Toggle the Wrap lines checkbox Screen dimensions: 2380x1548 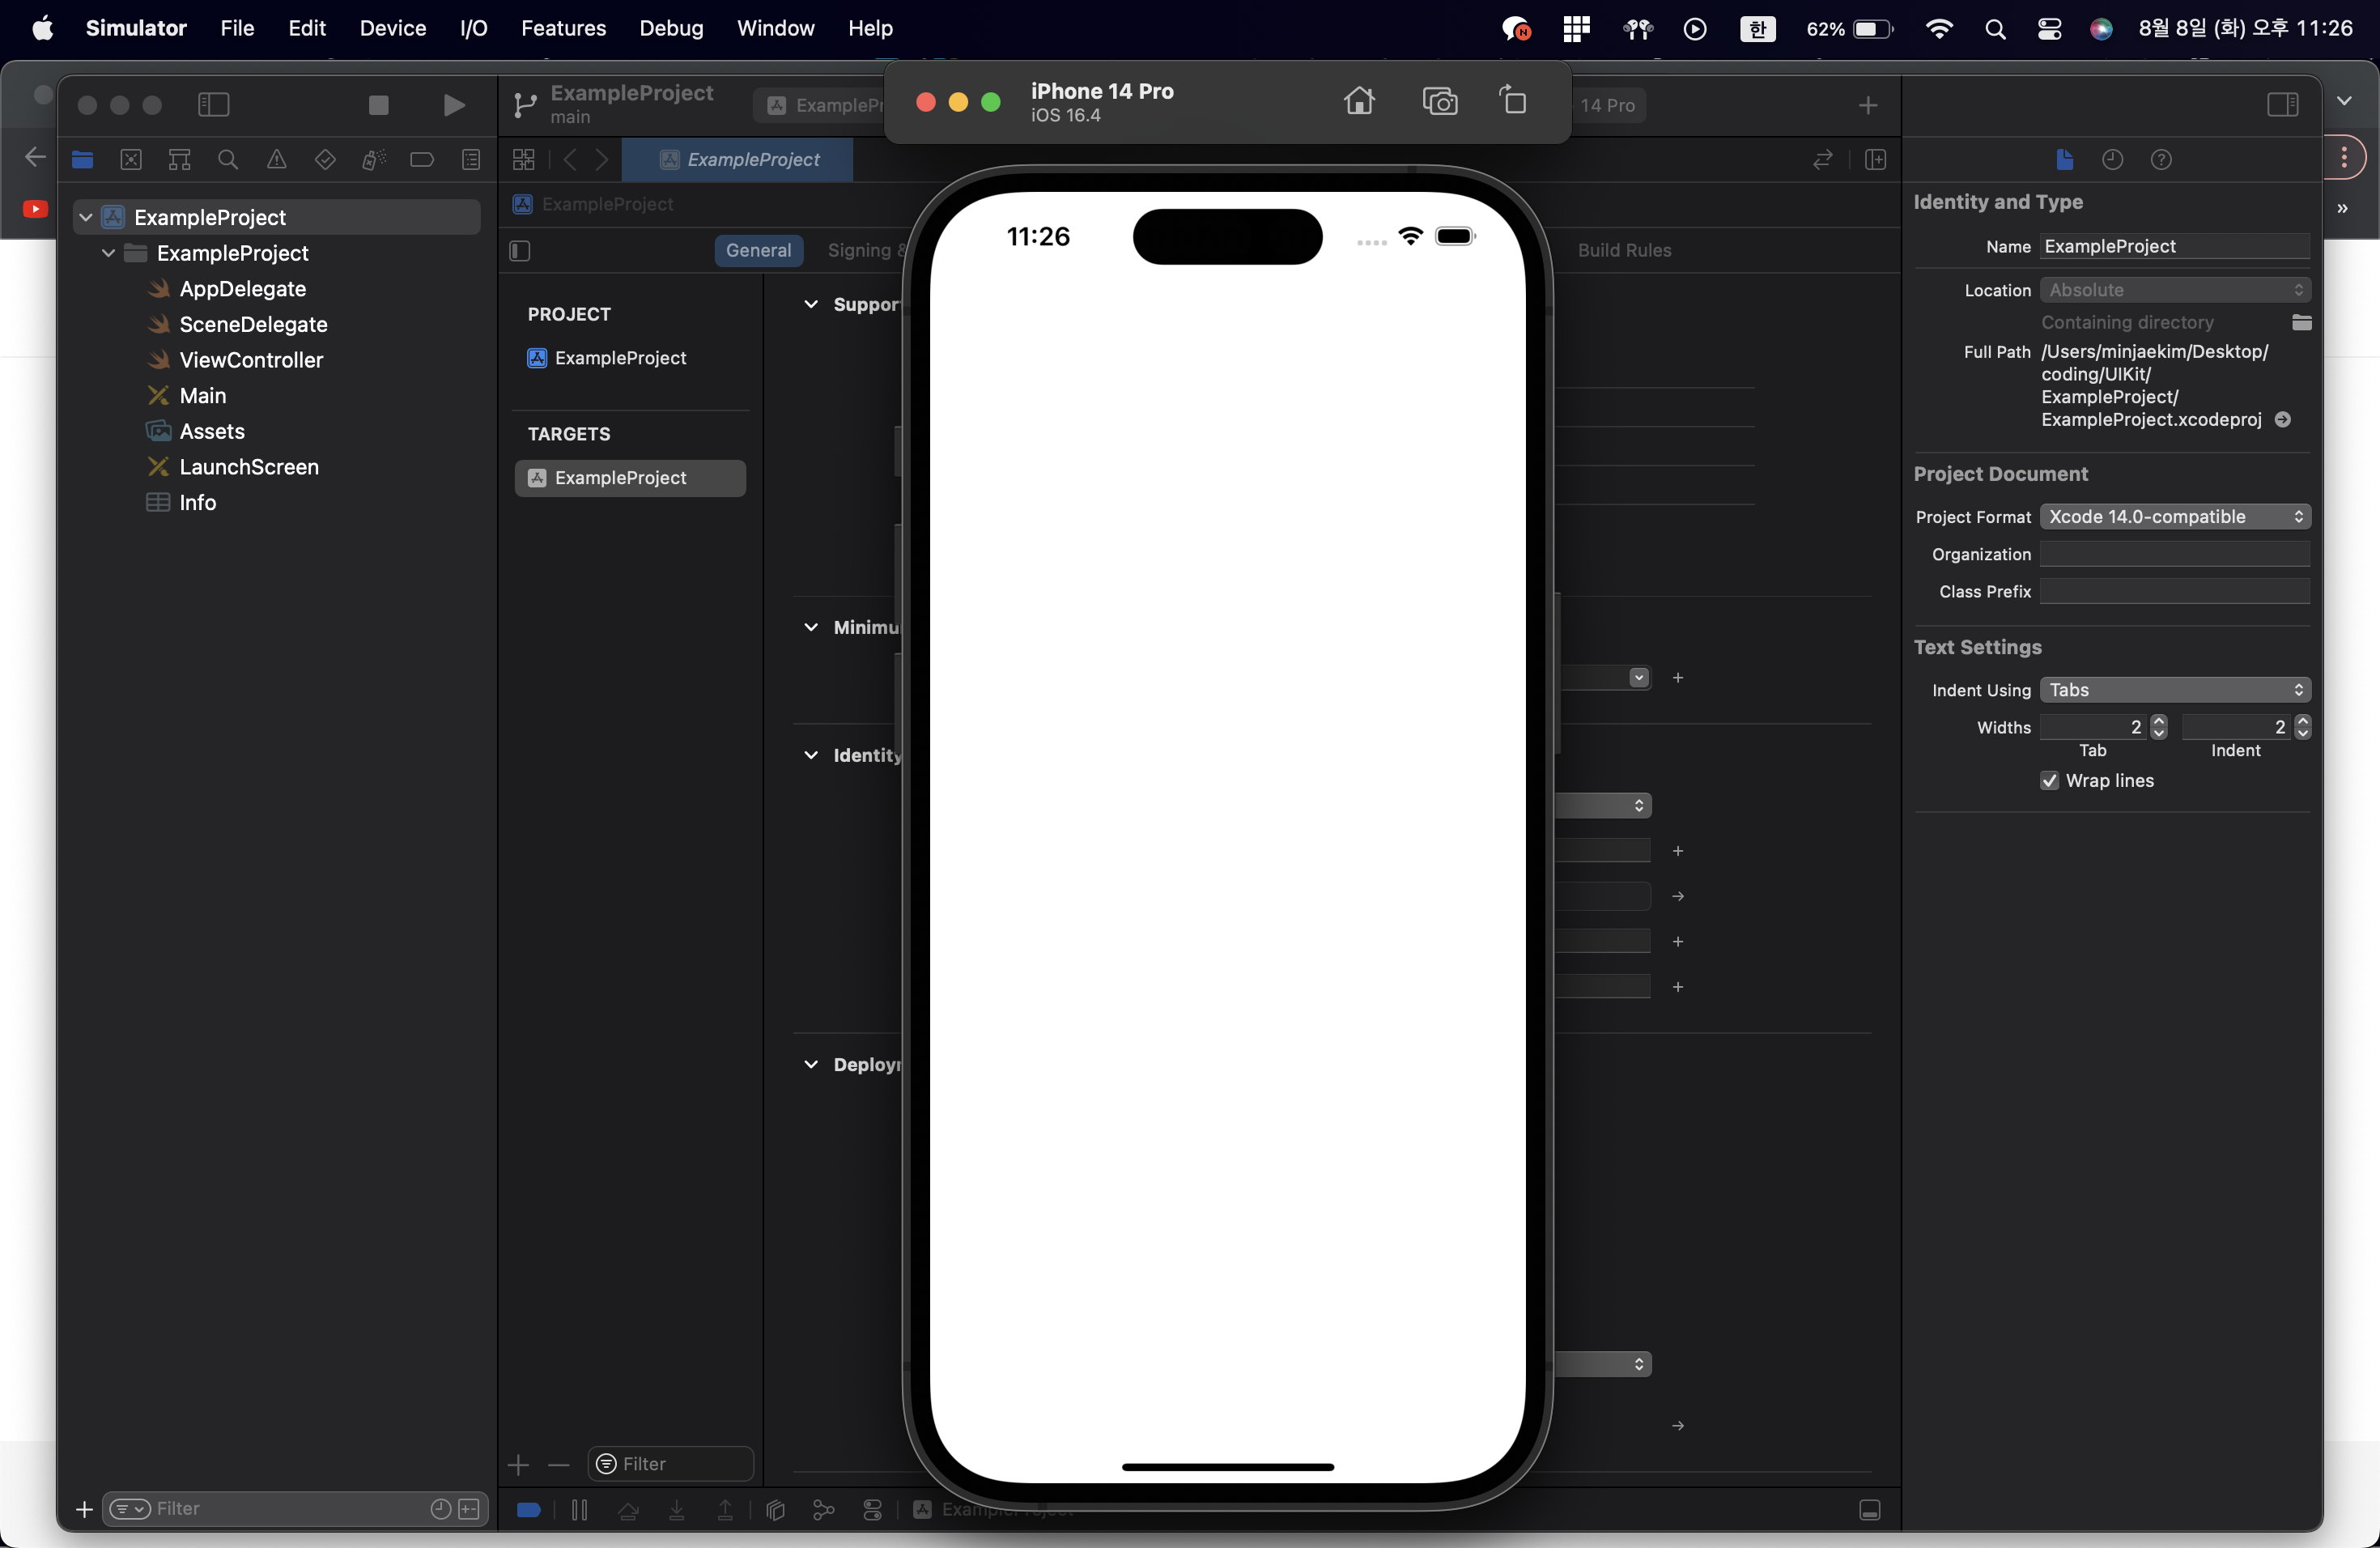2049,781
